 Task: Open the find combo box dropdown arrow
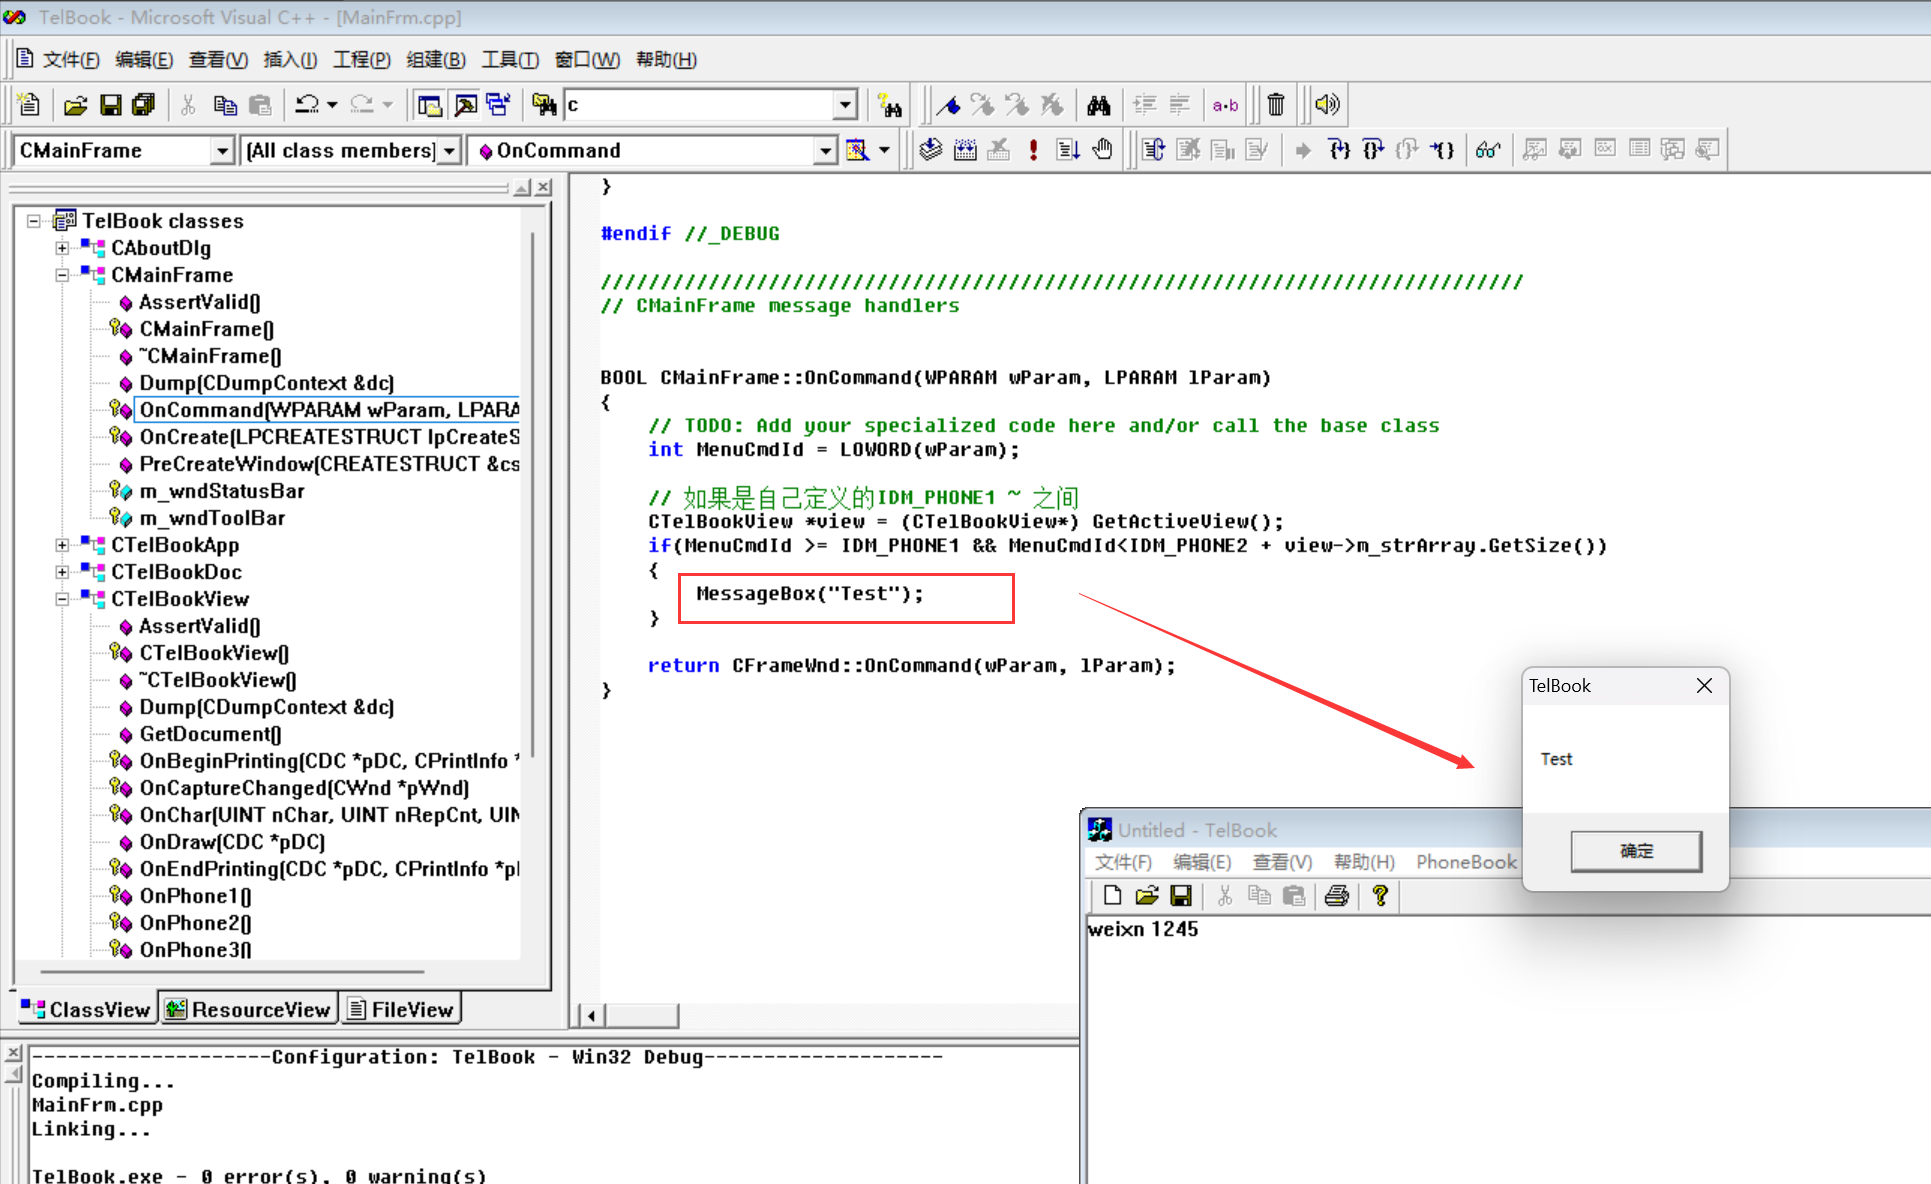[x=845, y=104]
